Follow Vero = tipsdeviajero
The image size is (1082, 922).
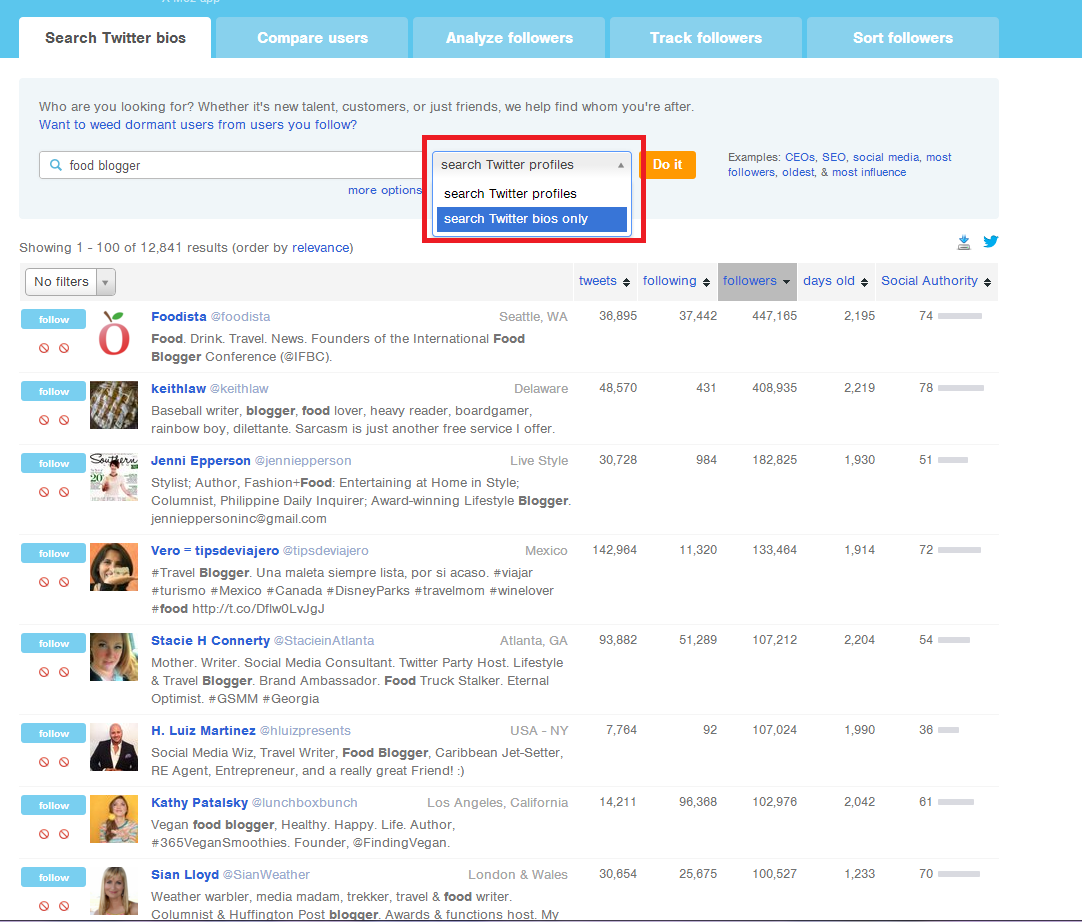point(54,553)
